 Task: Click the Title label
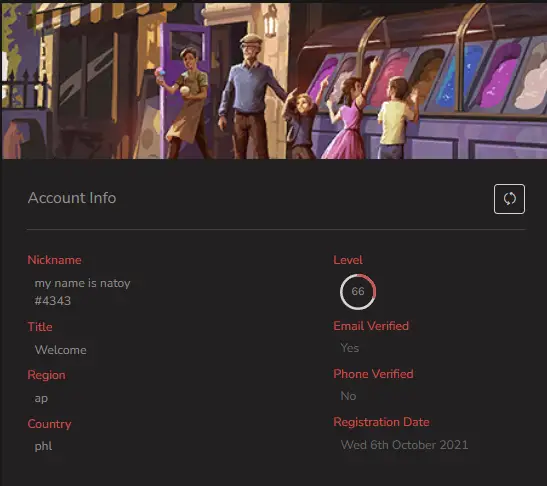pos(40,327)
